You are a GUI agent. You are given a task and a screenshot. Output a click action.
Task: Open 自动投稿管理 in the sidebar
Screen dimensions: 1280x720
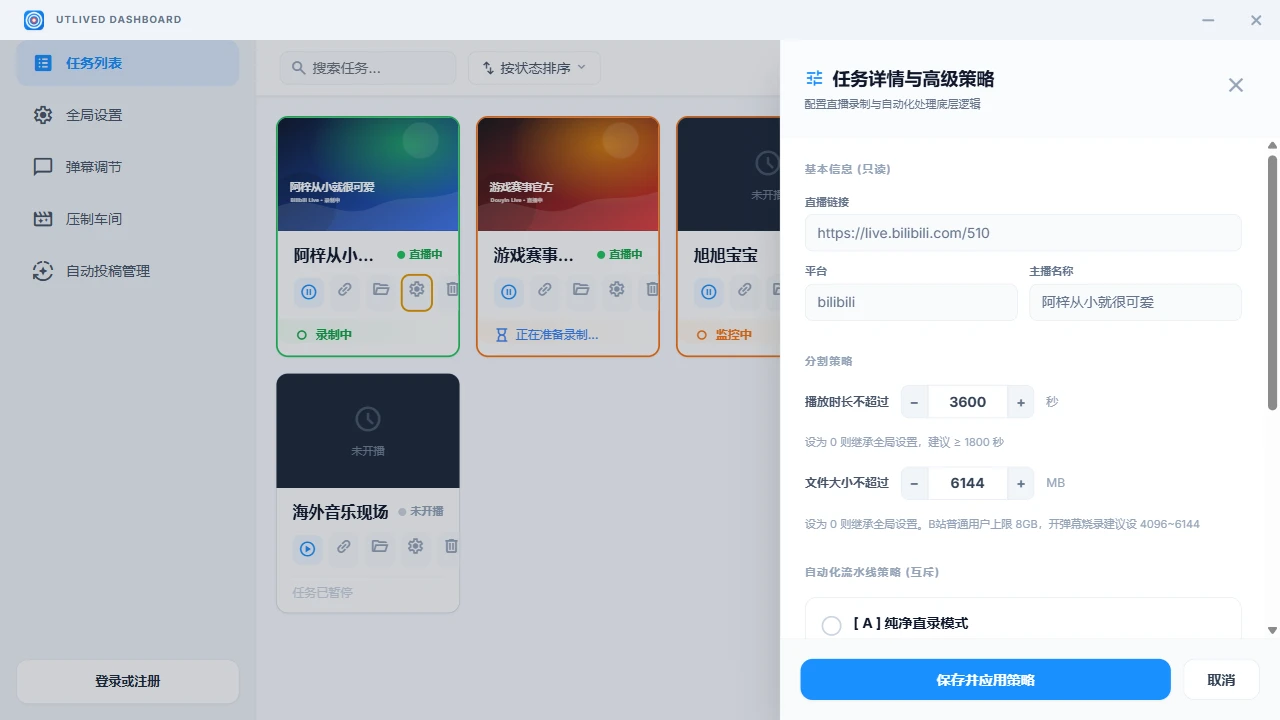pos(128,271)
